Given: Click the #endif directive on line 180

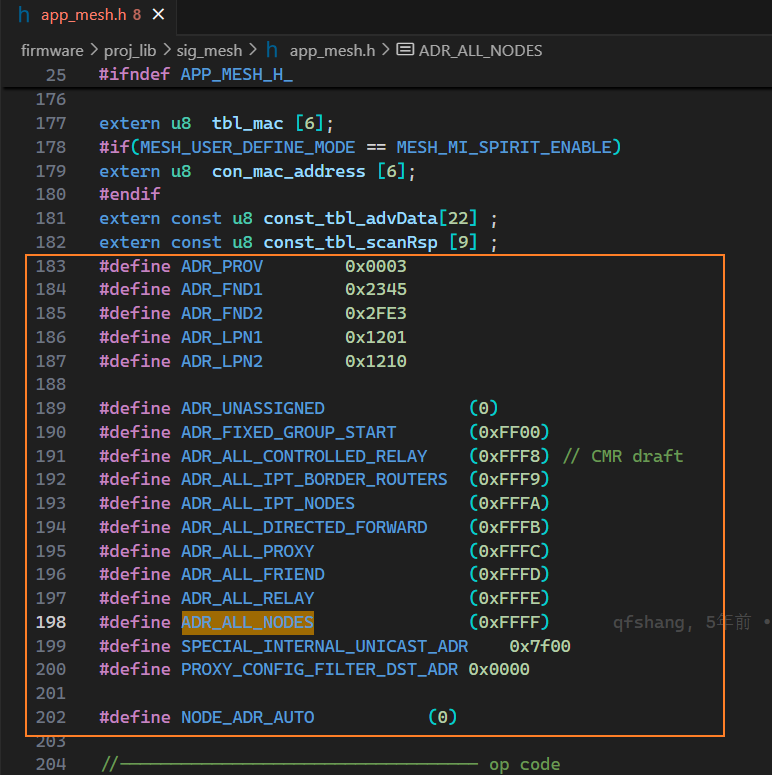Looking at the screenshot, I should click(x=129, y=194).
